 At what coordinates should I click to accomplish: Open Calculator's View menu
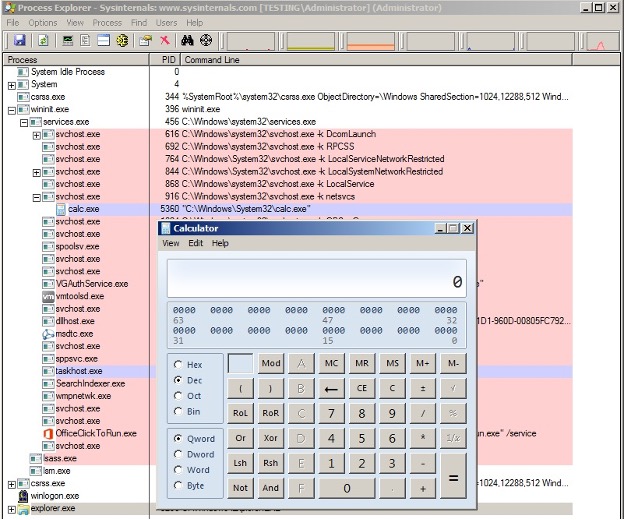(x=171, y=243)
